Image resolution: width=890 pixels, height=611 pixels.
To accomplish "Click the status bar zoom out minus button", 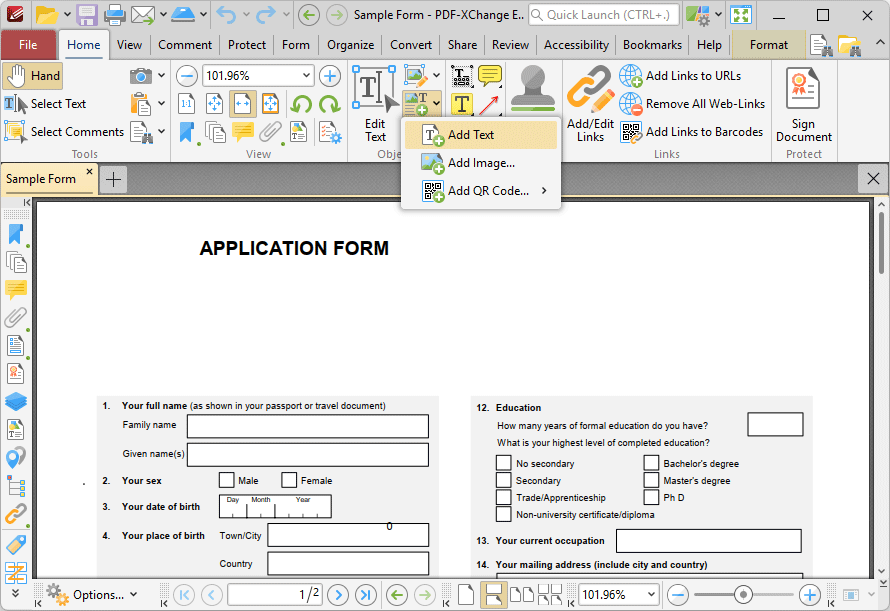I will [678, 595].
